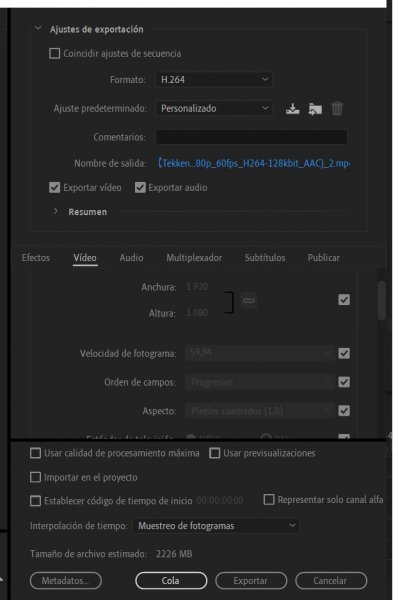The image size is (398, 600).
Task: Click the Comentarios input field
Action: (251, 137)
